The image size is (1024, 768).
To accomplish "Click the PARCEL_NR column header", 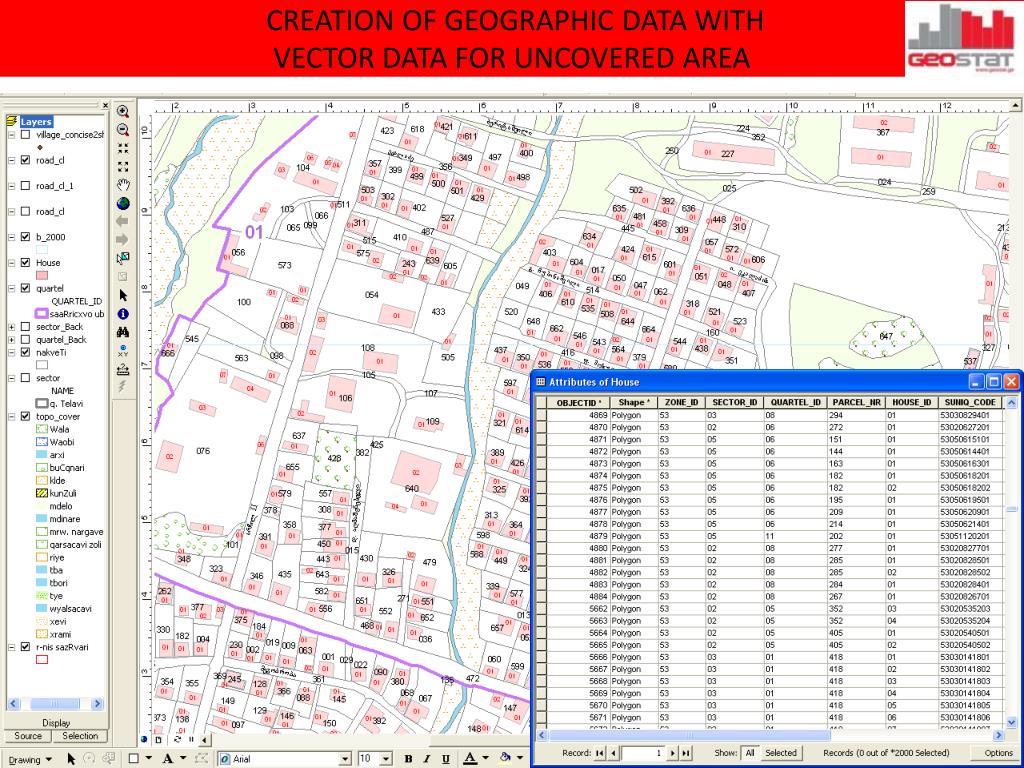I will [856, 403].
